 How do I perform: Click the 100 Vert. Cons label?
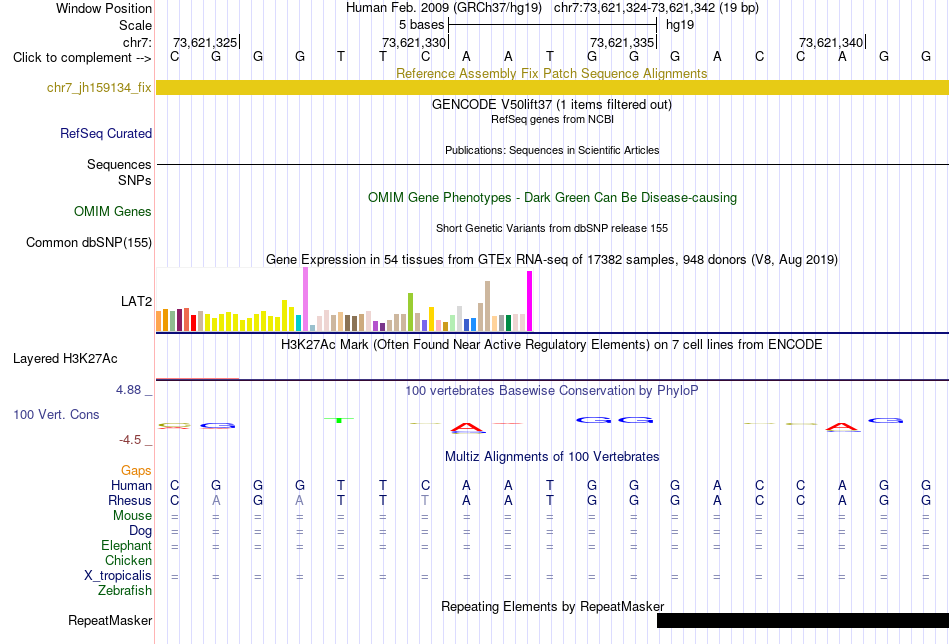(x=56, y=414)
